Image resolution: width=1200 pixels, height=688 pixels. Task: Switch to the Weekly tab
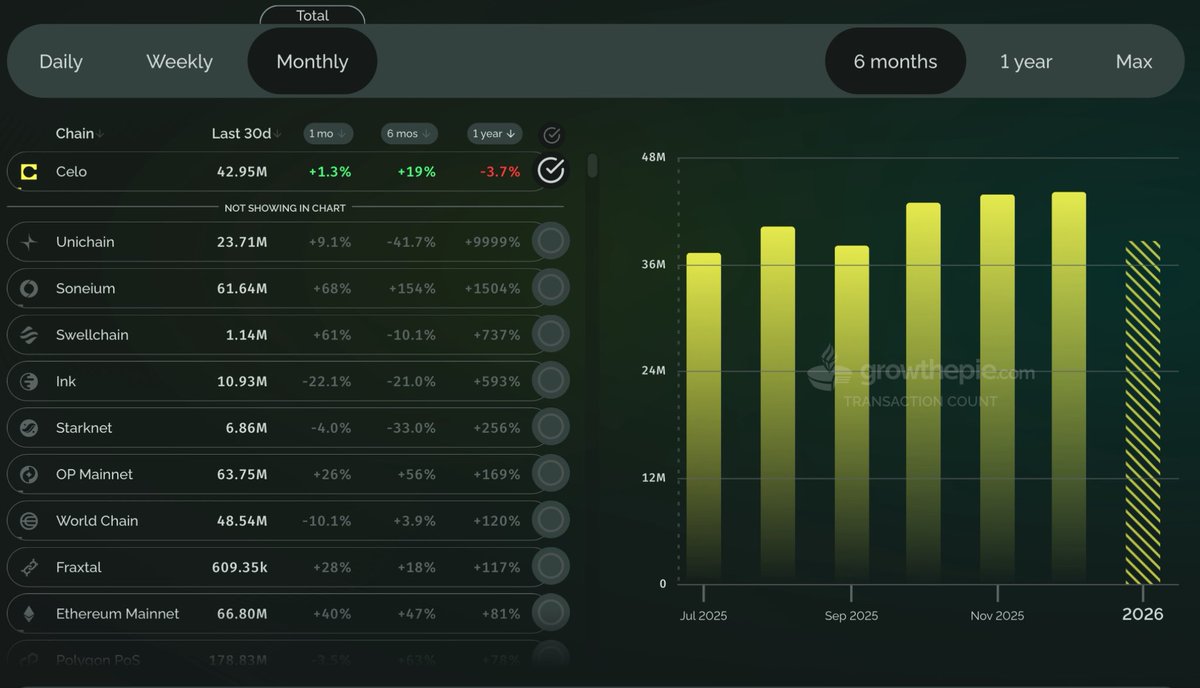click(179, 62)
